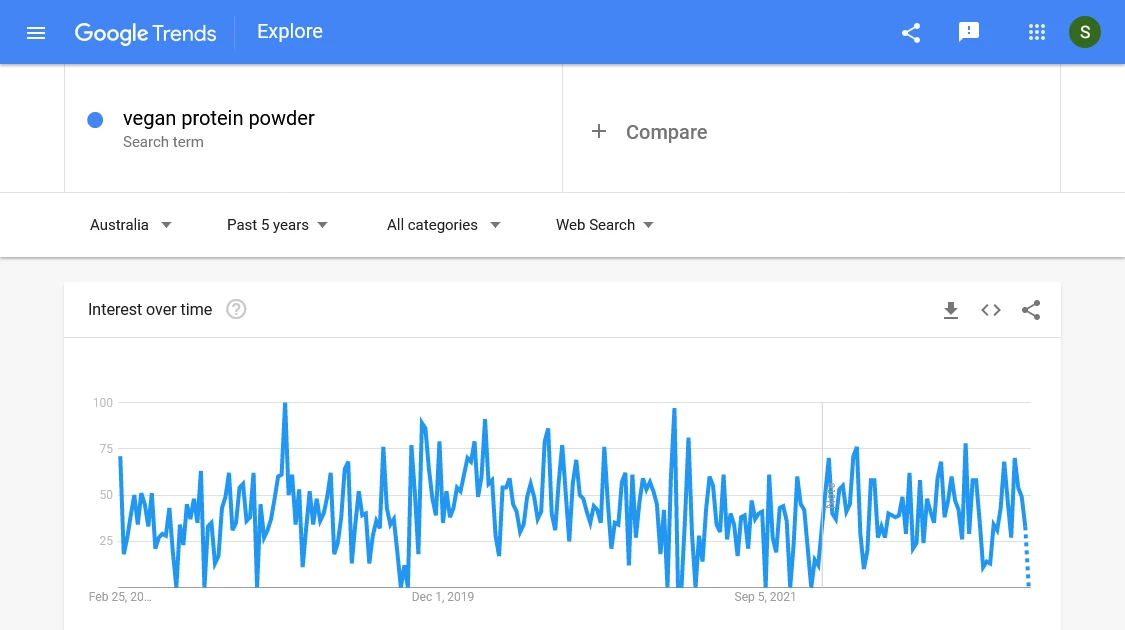
Task: Open the Web Search type dropdown
Action: coord(605,225)
